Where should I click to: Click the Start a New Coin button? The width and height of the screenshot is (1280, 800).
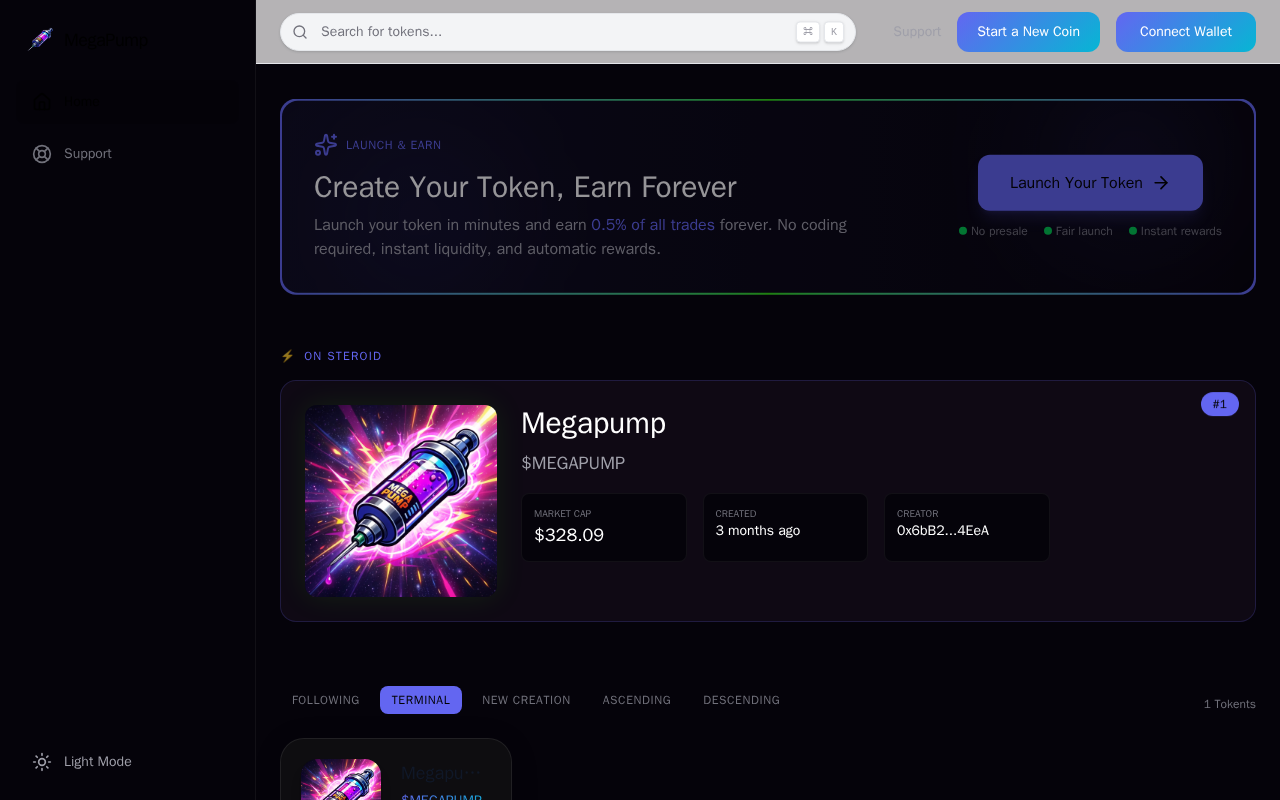point(1028,32)
